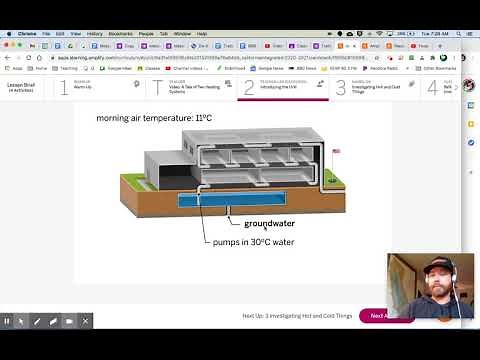Select the pen drawing tool in recorder bar
Viewport: 480px width, 360px height.
point(37,321)
